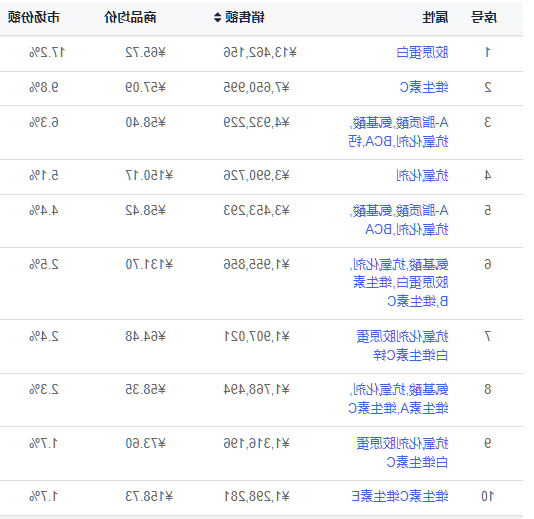Select sales value ¥1,768,494

click(256, 389)
